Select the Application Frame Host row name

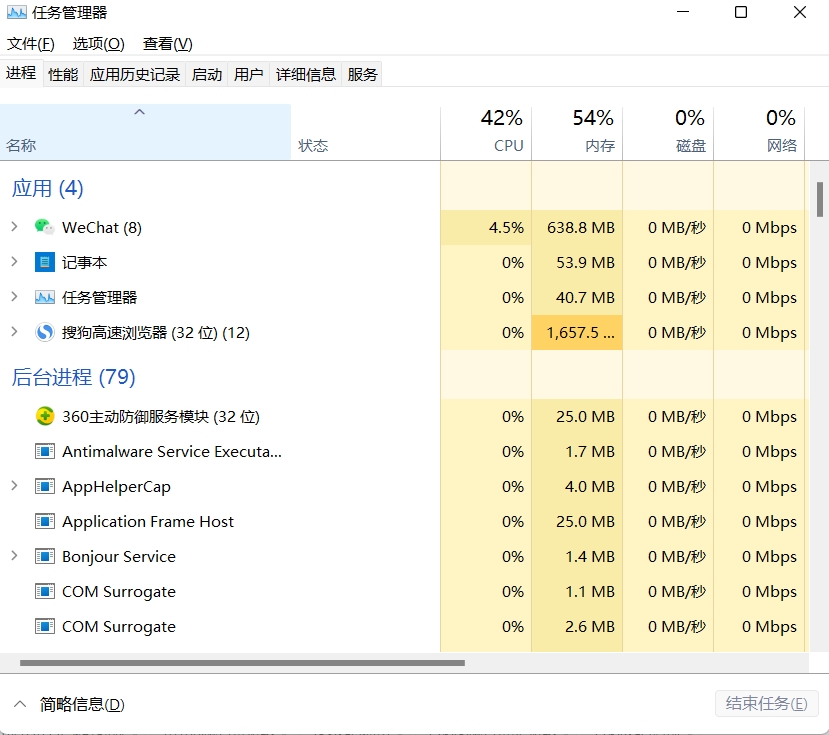(x=148, y=521)
